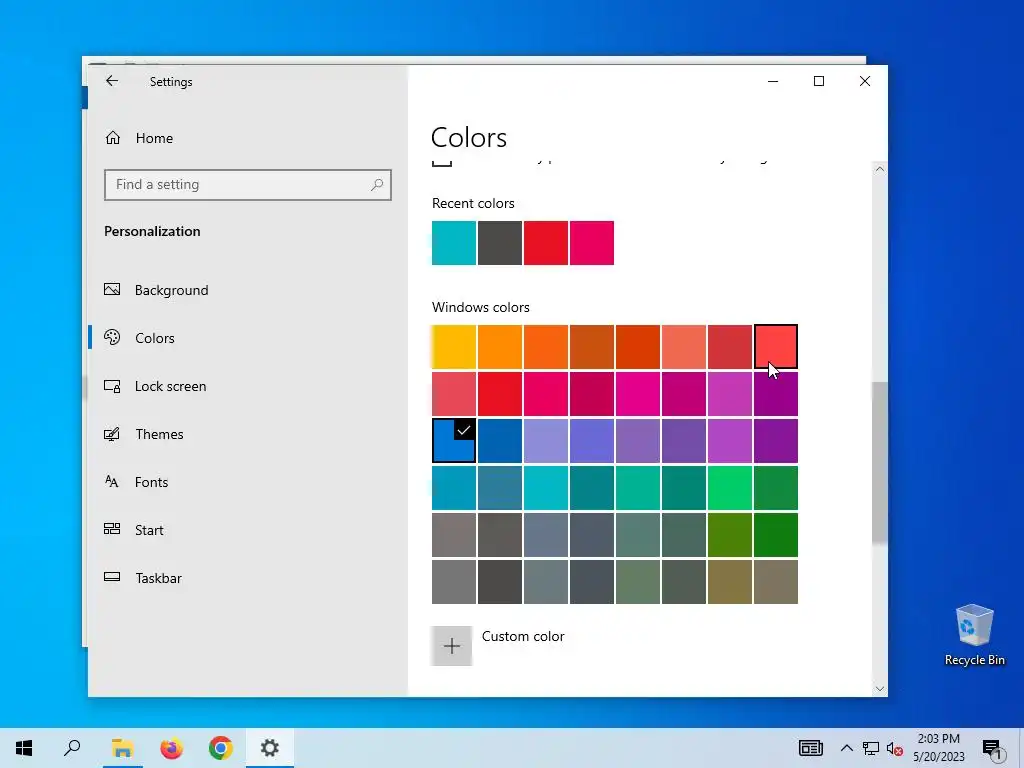Pick the pink-rose recent color

point(592,243)
